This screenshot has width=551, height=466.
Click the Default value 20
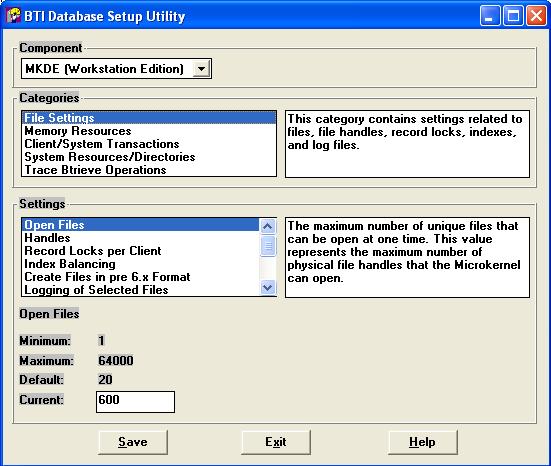click(x=105, y=380)
